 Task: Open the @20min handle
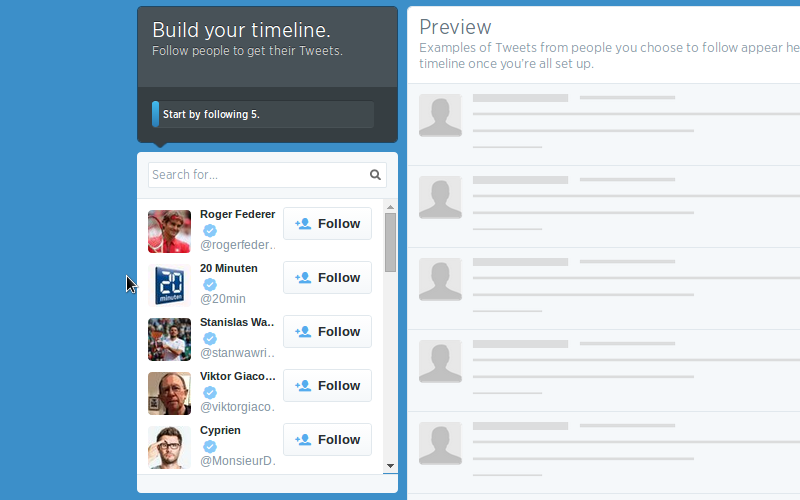(x=222, y=299)
